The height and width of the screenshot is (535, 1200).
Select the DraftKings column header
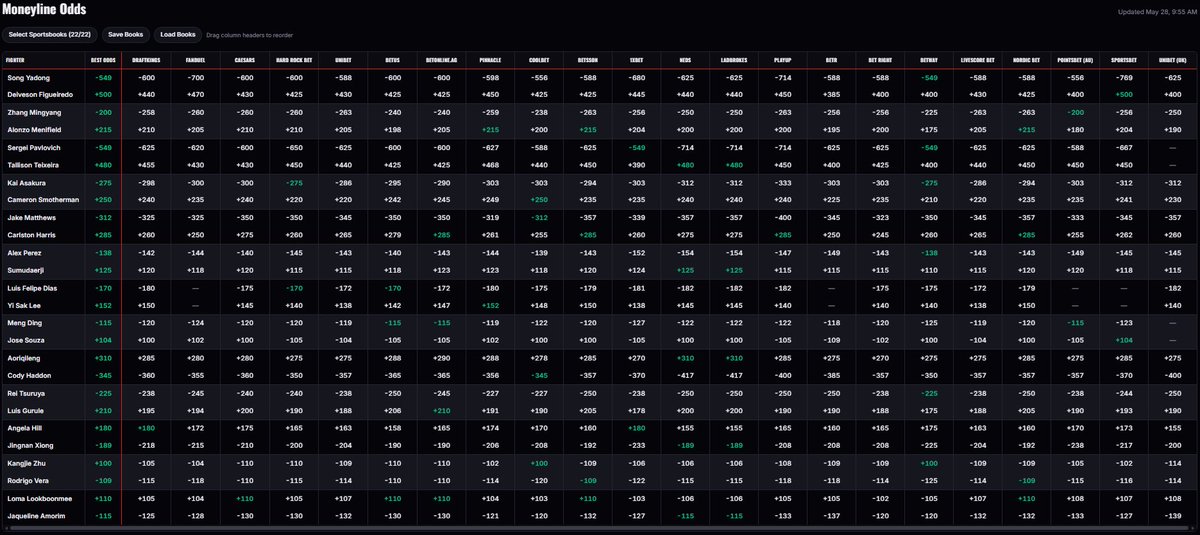[x=146, y=60]
